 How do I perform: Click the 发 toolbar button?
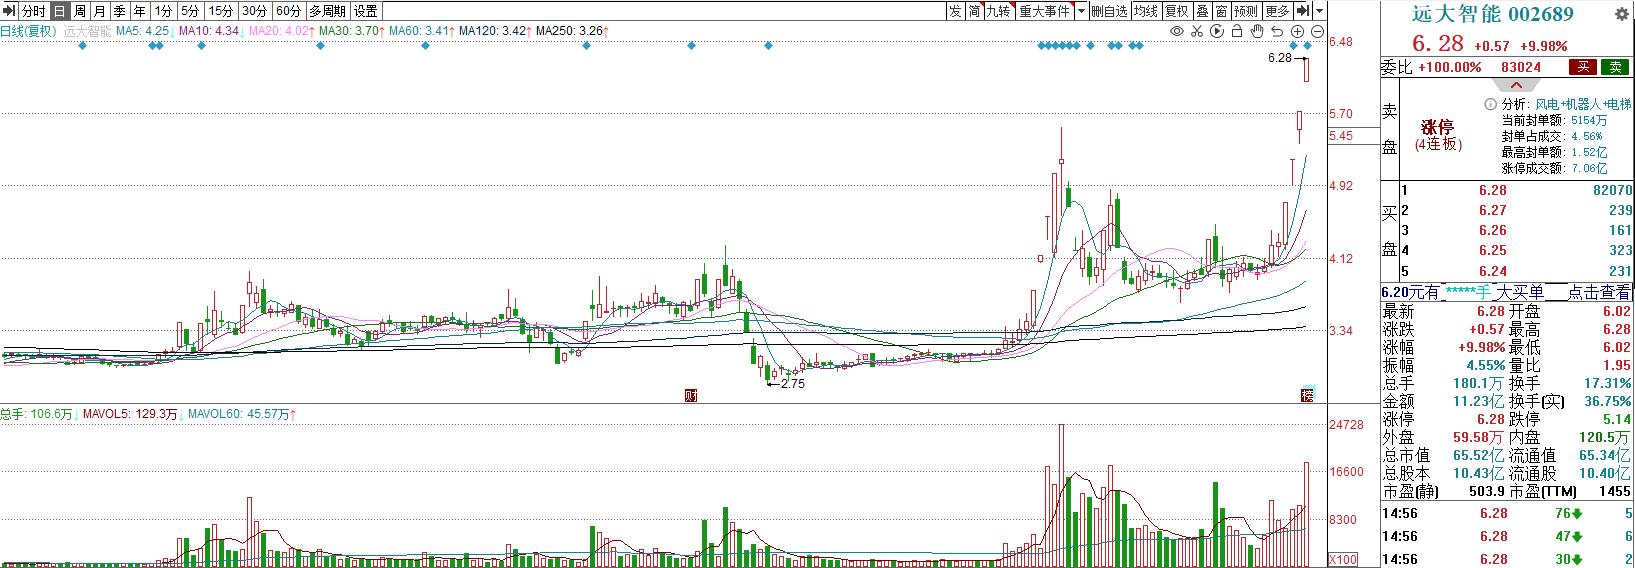coord(955,11)
